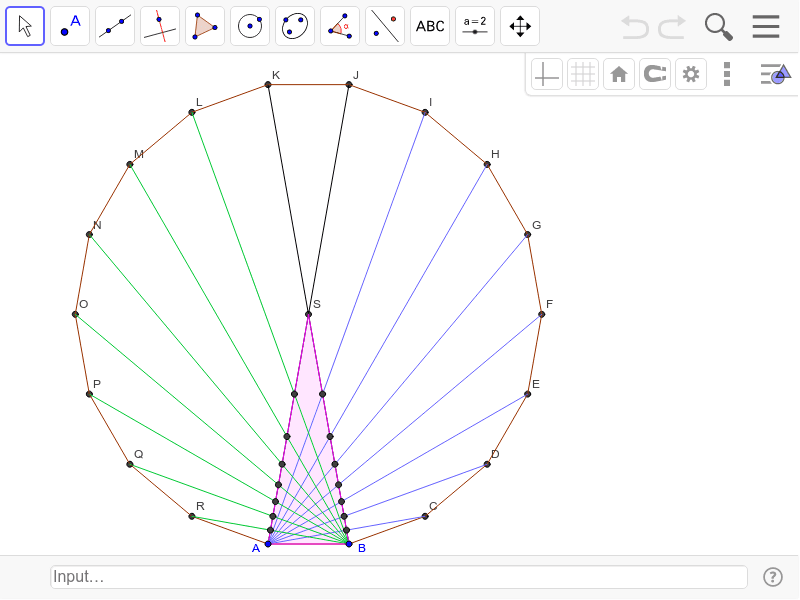Screen dimensions: 800x600
Task: Click the Zoom/Search magnifier
Action: pyautogui.click(x=718, y=27)
